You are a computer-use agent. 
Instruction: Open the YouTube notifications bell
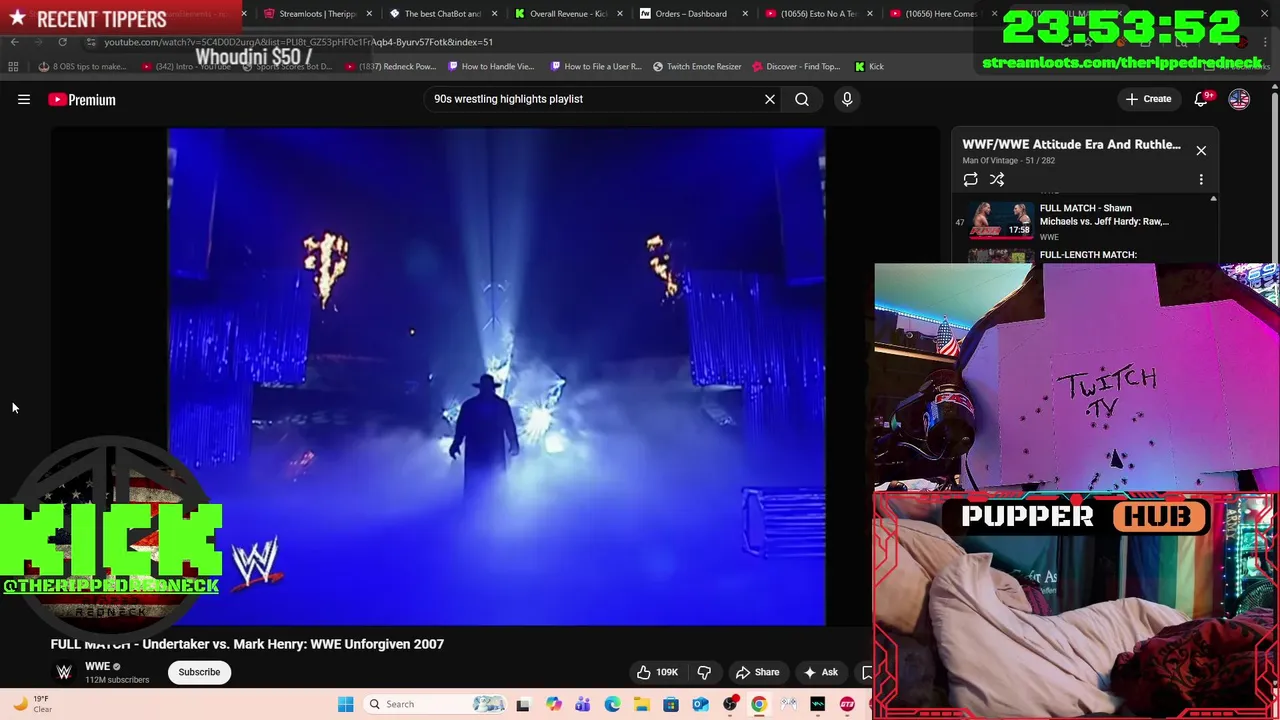click(x=1201, y=99)
